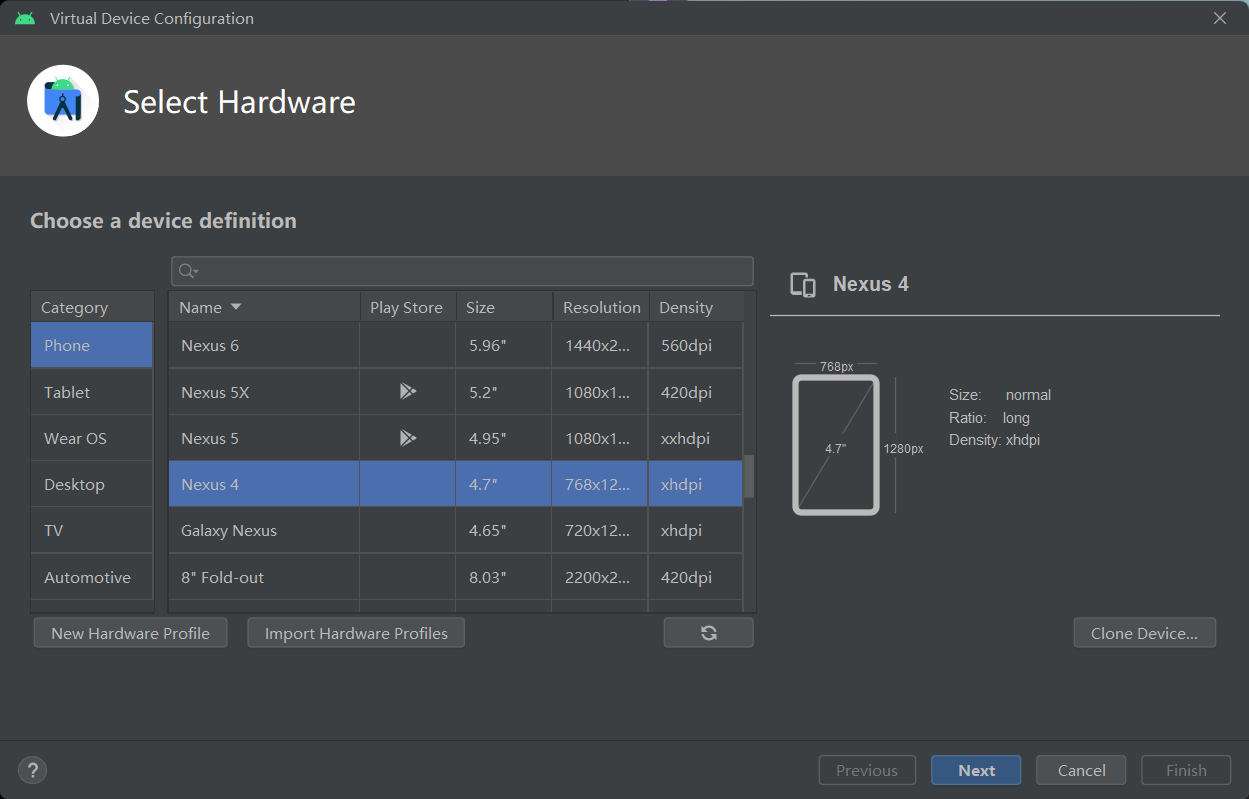Click the Play Store icon for Nexus 5
This screenshot has height=799, width=1249.
point(407,438)
